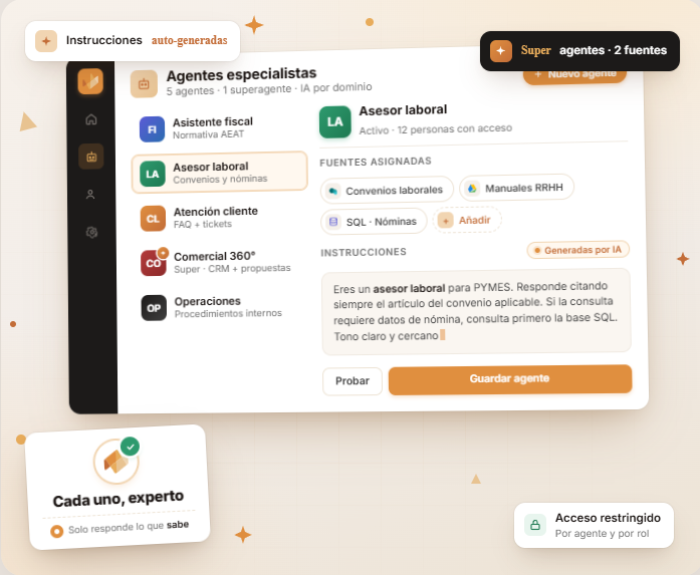Select the Agents robot icon in sidebar
Viewport: 700px width, 575px height.
coord(92,157)
